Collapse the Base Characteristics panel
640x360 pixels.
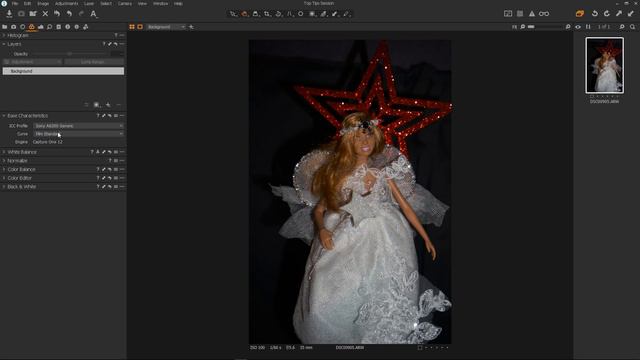(4, 116)
